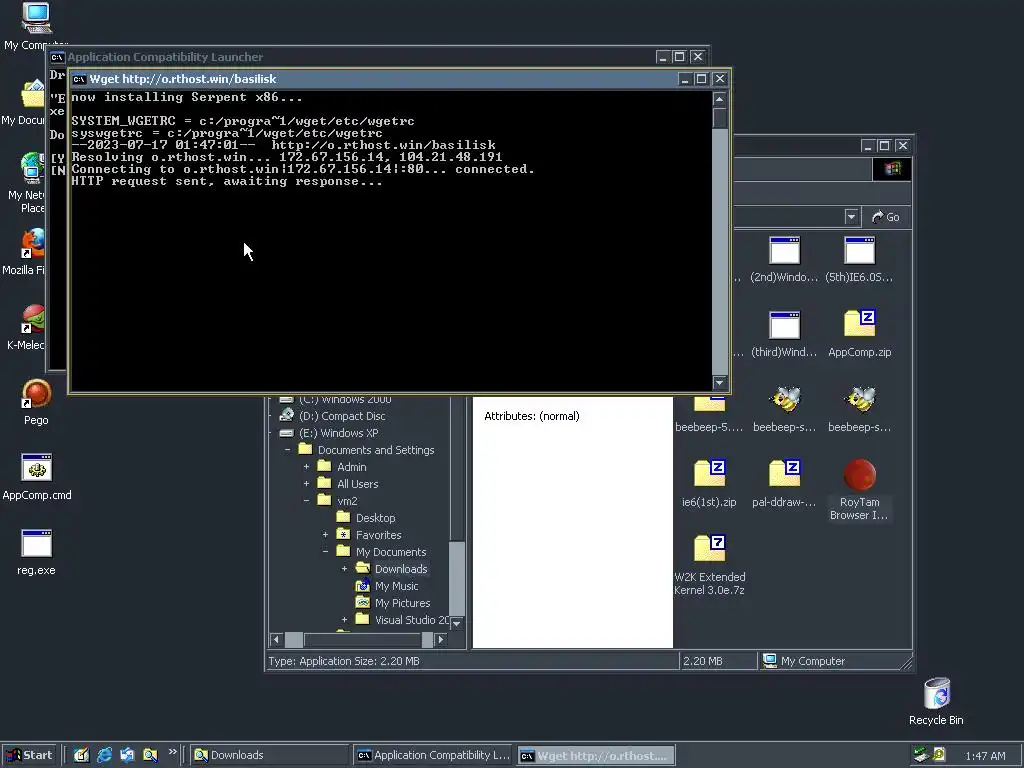
Task: Select the All Users folder label
Action: coord(357,484)
